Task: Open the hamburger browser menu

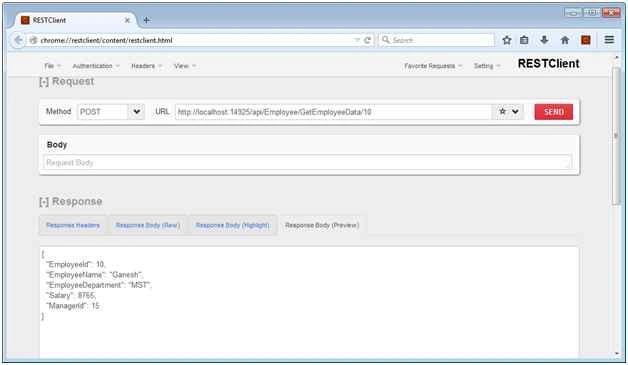Action: coord(609,40)
